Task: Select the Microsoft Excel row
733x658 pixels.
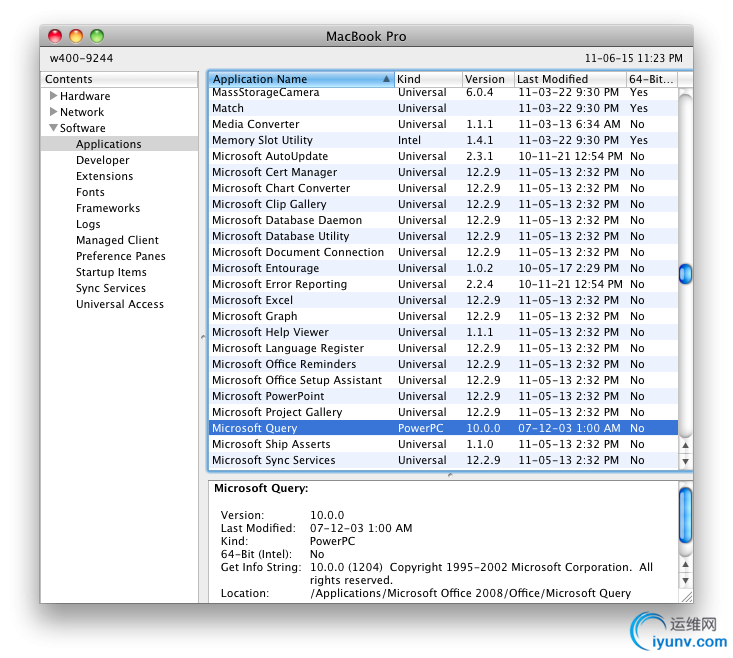Action: pyautogui.click(x=443, y=300)
